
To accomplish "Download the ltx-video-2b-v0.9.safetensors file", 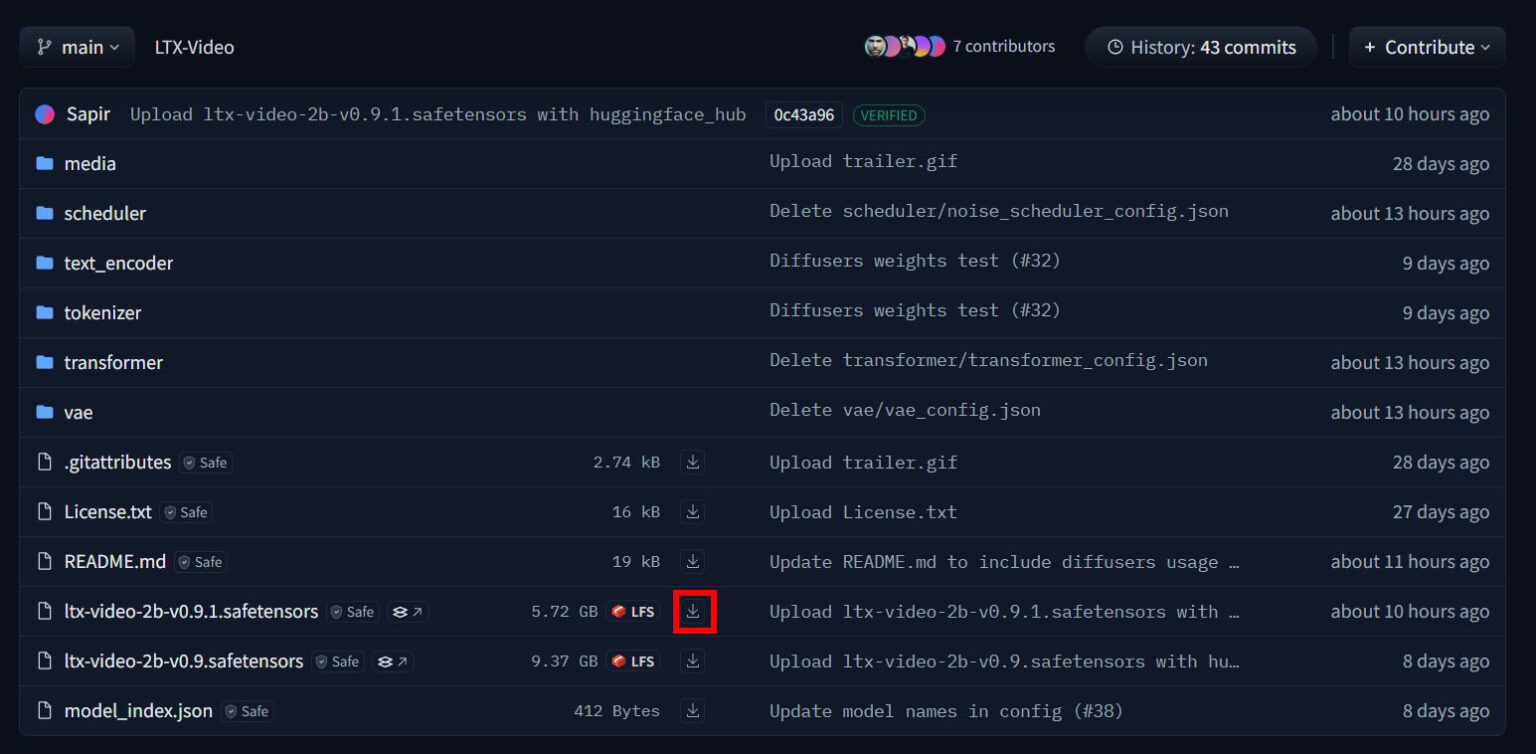I will pos(693,661).
